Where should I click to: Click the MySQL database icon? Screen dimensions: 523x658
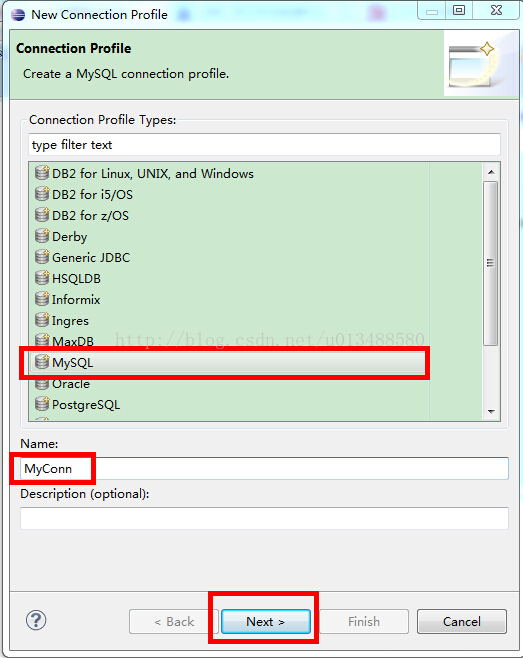click(x=42, y=361)
